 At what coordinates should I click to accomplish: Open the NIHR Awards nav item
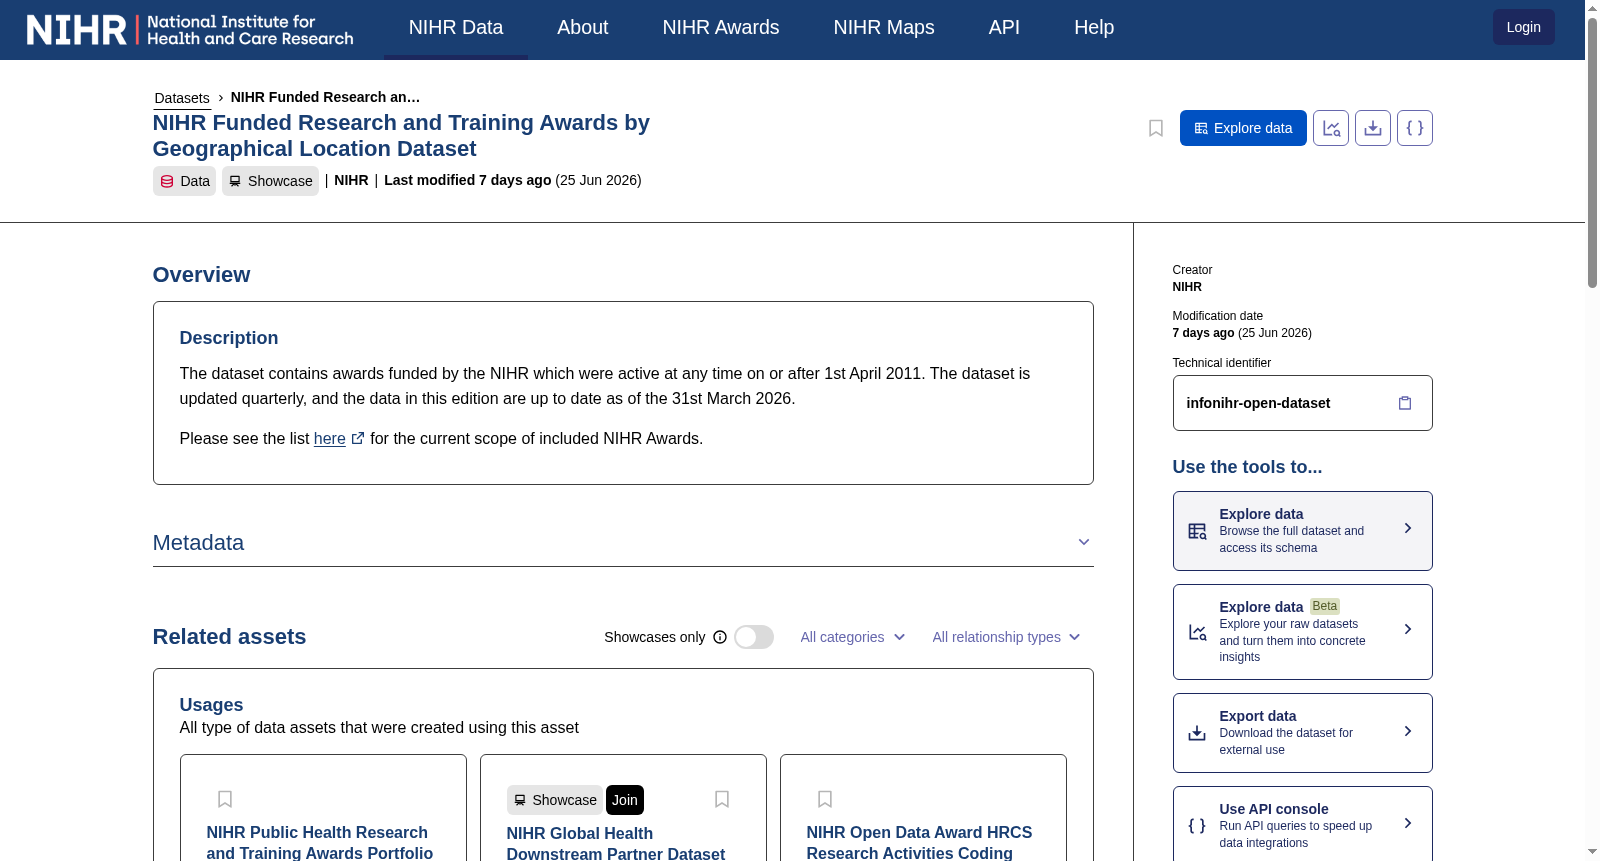pos(721,28)
